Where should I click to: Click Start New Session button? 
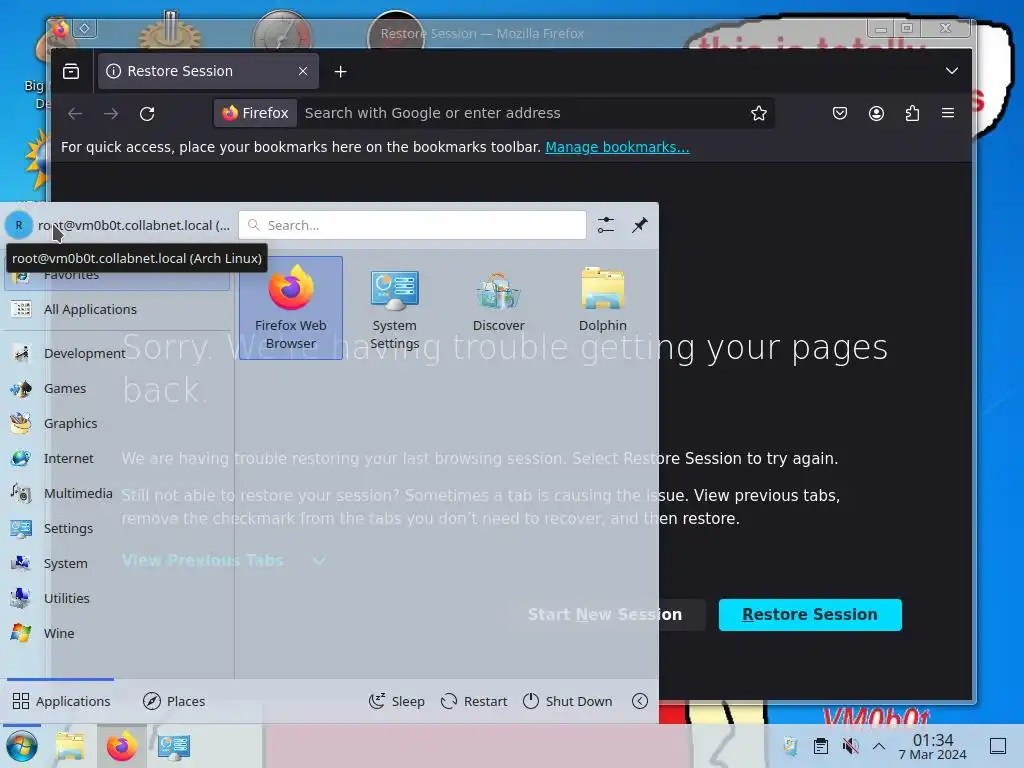[605, 615]
